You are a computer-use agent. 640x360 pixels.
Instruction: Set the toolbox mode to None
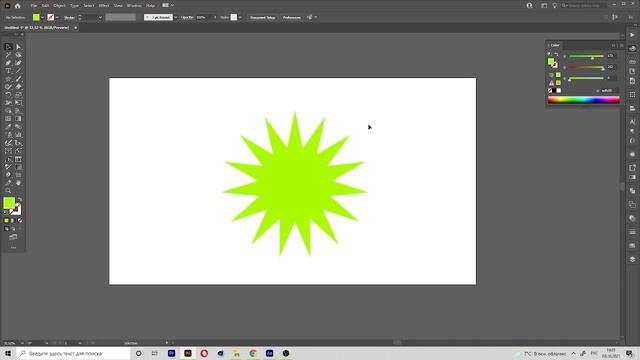click(20, 220)
